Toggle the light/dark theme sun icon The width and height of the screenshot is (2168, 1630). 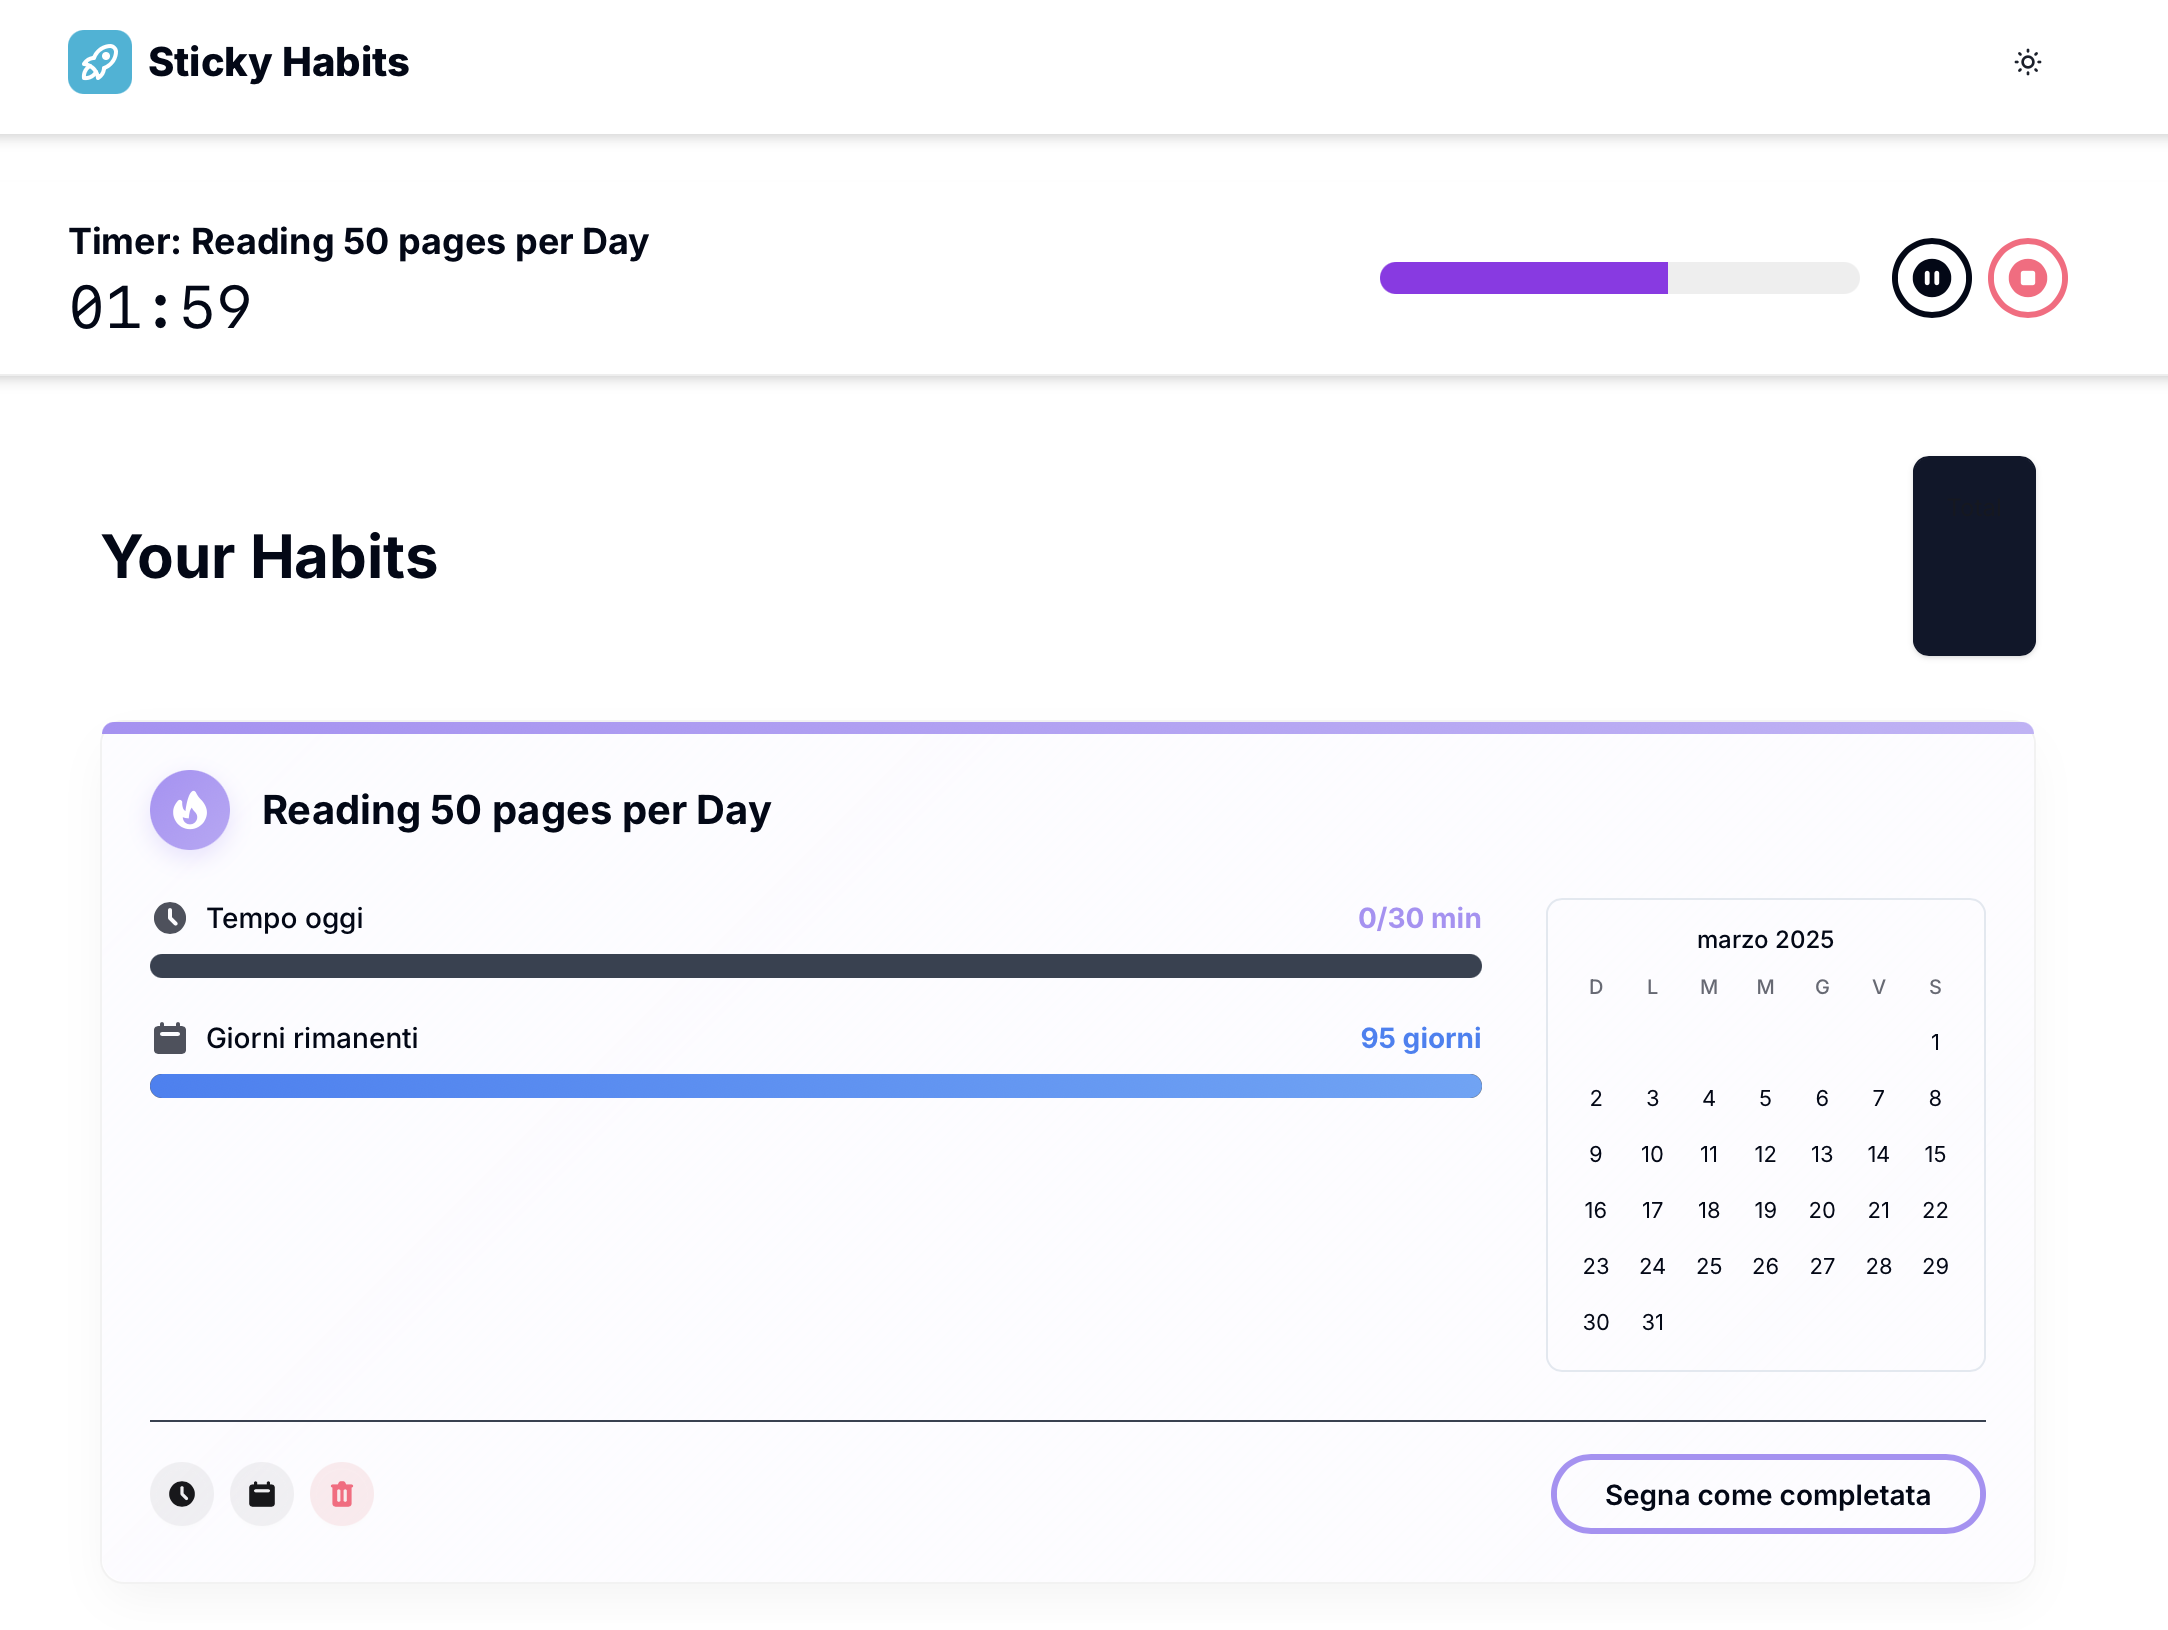coord(2027,62)
